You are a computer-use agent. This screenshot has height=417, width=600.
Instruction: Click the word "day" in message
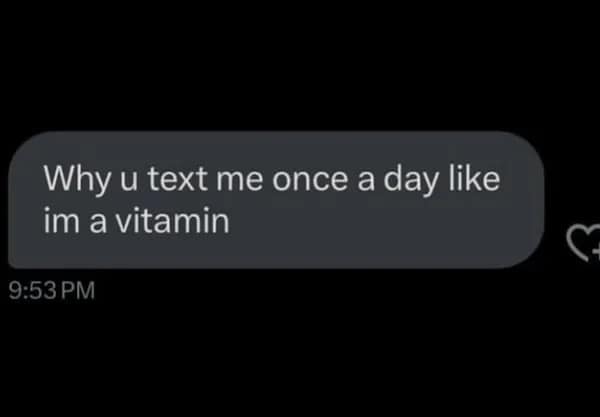(410, 179)
